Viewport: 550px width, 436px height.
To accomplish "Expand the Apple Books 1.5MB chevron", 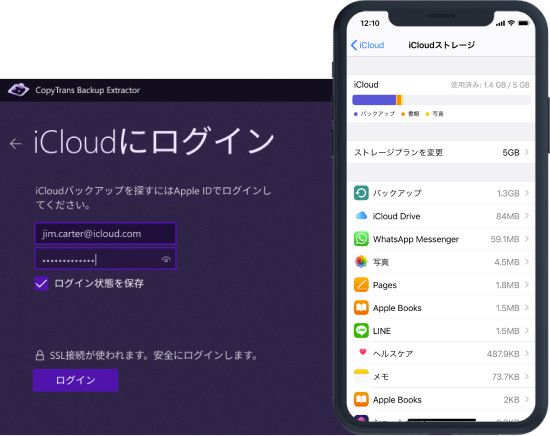I will point(527,308).
